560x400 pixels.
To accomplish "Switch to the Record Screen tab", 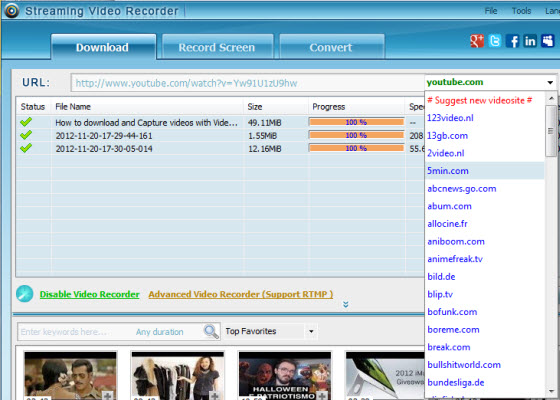I will tap(218, 47).
